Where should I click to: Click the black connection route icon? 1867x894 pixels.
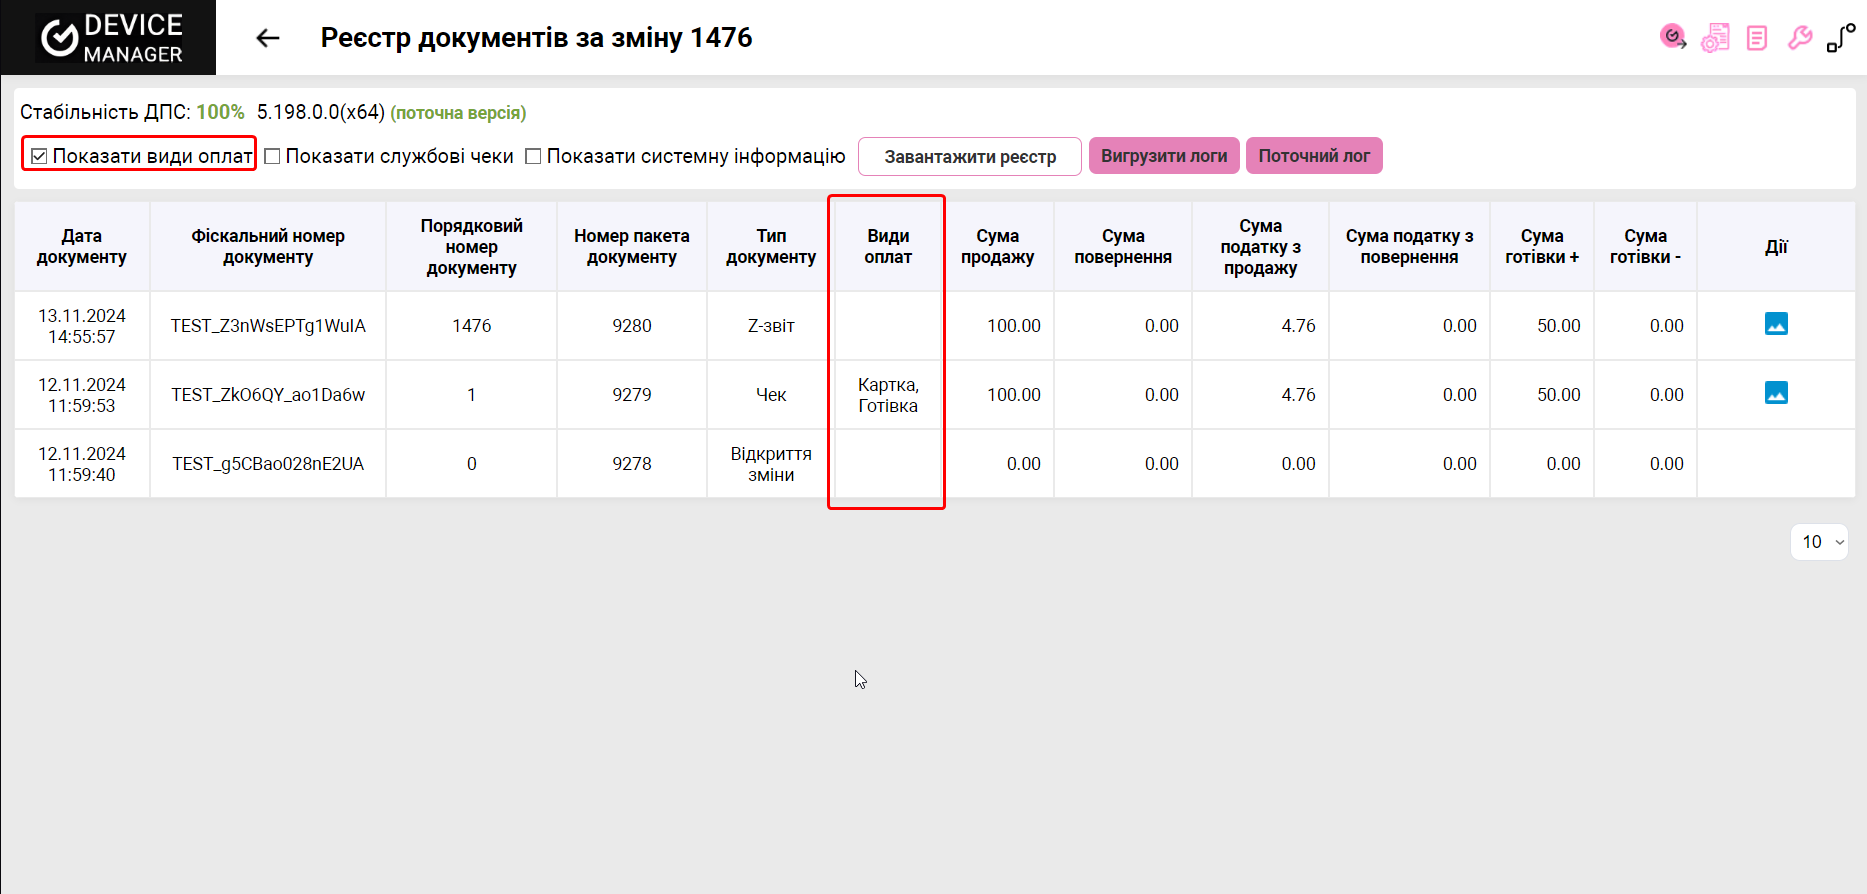point(1841,38)
